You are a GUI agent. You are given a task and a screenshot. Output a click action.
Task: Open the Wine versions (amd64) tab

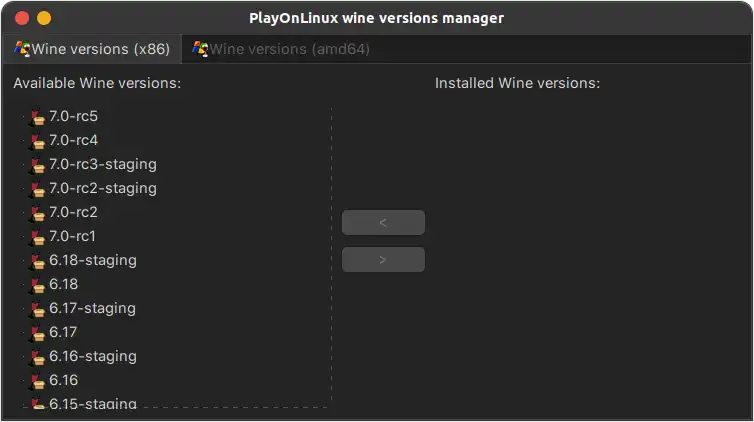pos(281,49)
